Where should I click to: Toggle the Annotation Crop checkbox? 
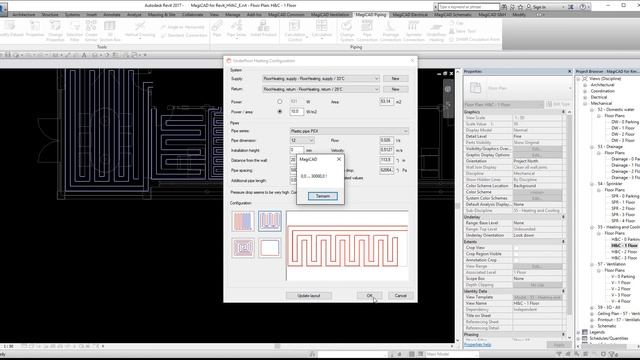(516, 260)
